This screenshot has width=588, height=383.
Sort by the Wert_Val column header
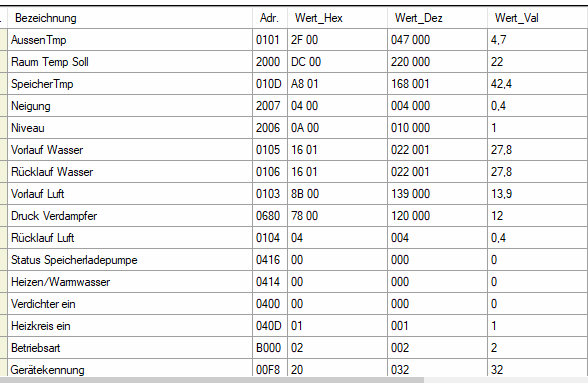pos(538,18)
